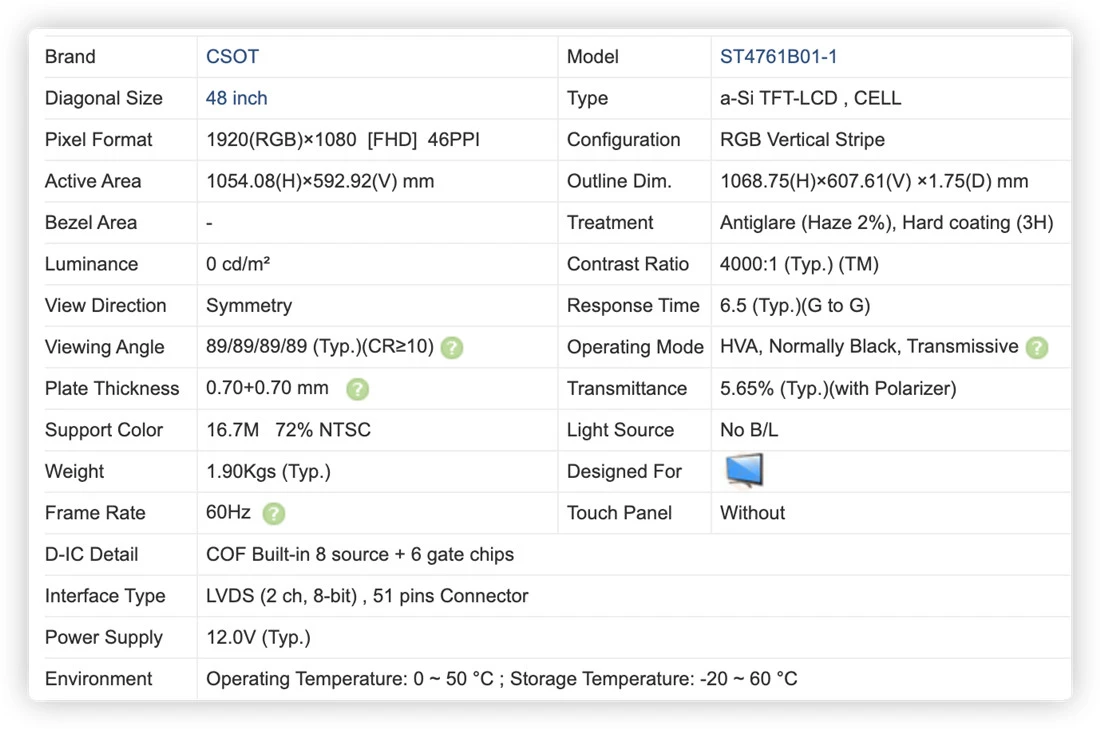Click the Environment temperature row text
The height and width of the screenshot is (729, 1100).
click(x=502, y=678)
